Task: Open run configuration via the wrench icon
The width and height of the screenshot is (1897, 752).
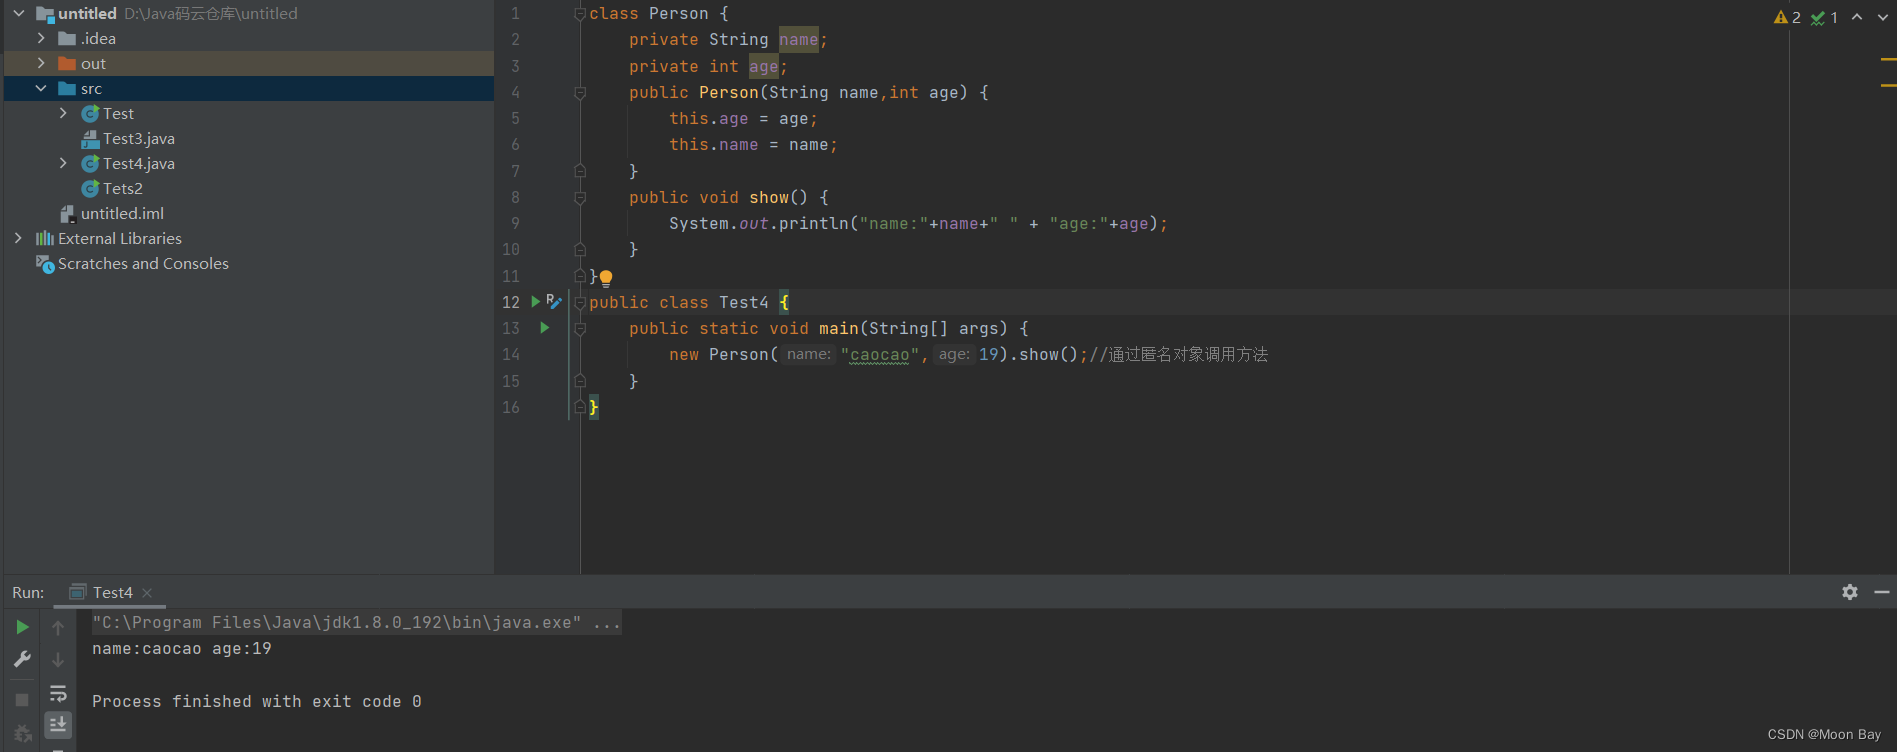Action: pyautogui.click(x=22, y=659)
